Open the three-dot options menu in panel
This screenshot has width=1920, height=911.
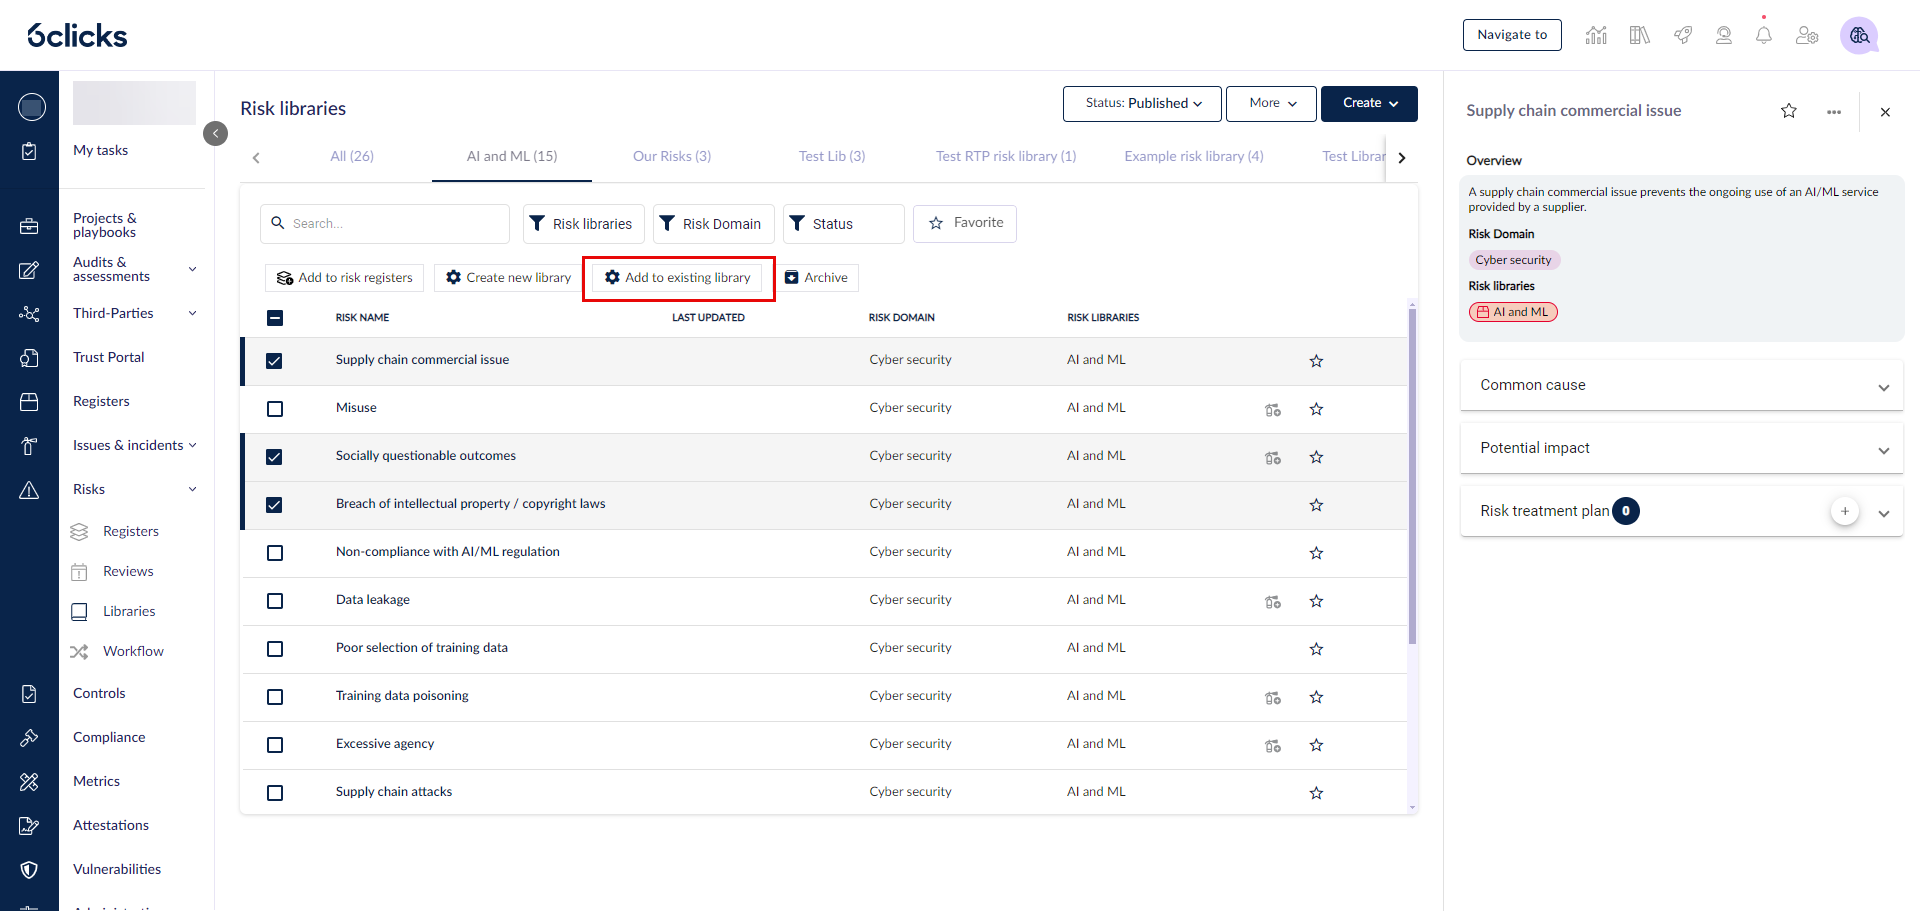(1833, 112)
